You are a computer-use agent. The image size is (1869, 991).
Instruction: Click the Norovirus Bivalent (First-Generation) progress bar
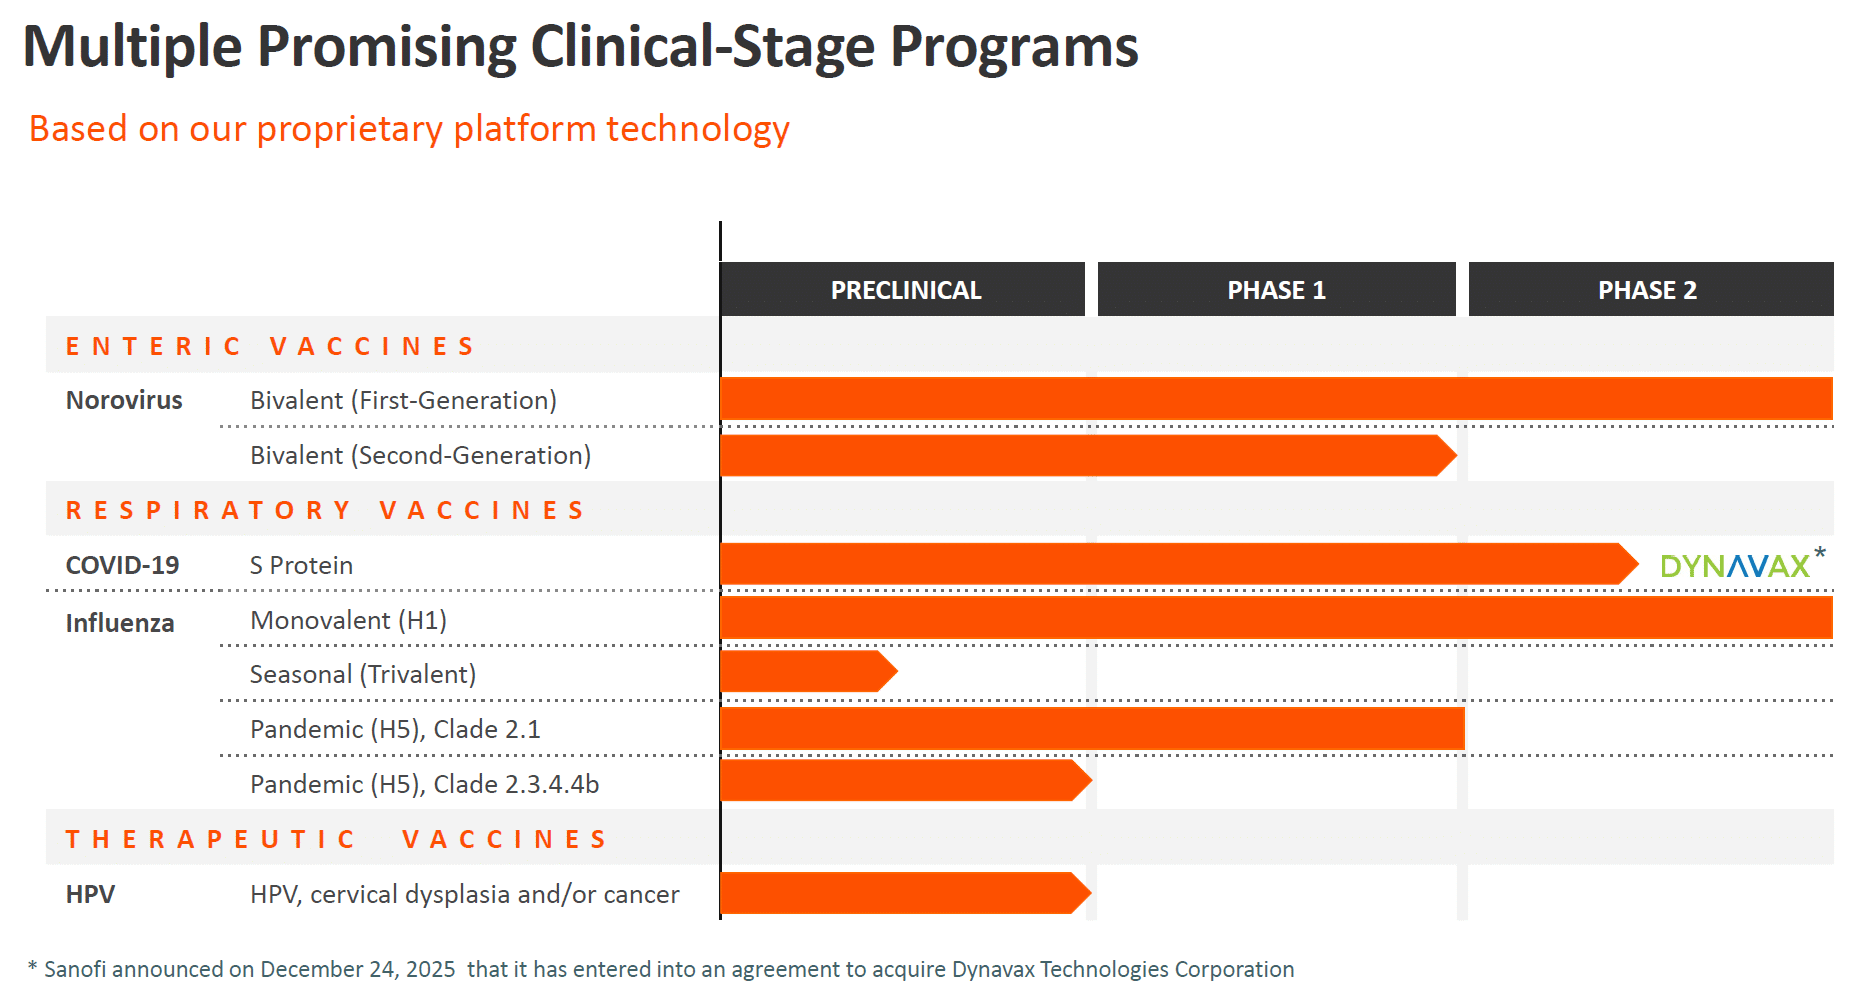tap(1275, 398)
